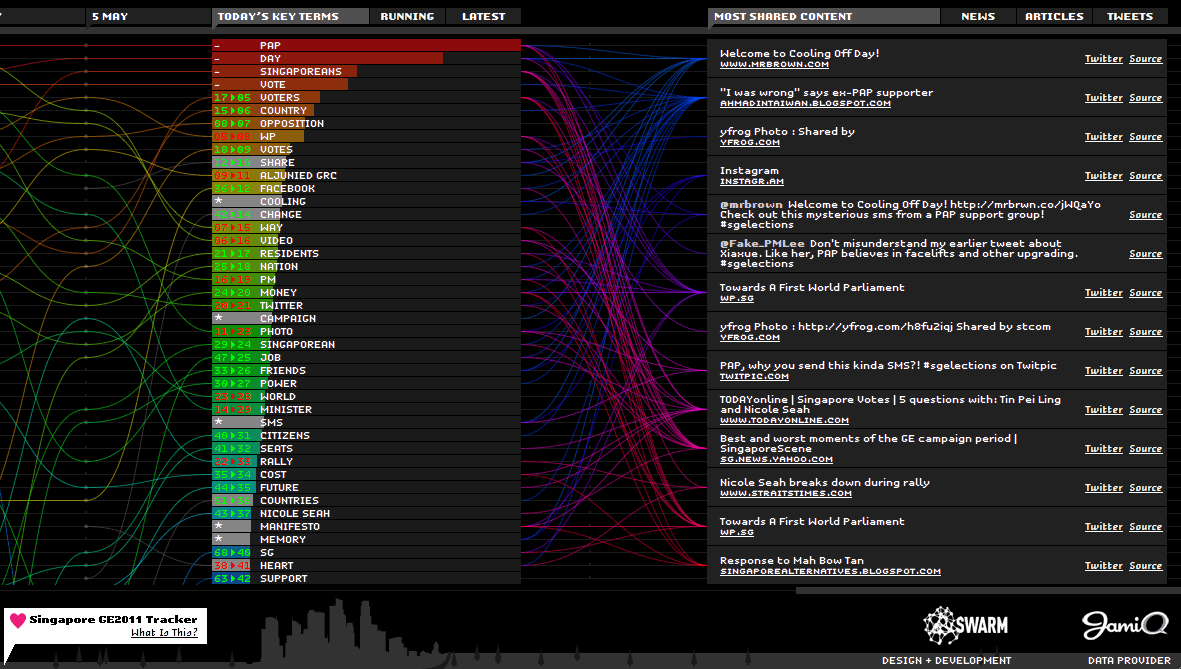This screenshot has height=669, width=1181.
Task: Open Twitter link for Welcome to Cooling Off Day
Action: [1103, 59]
